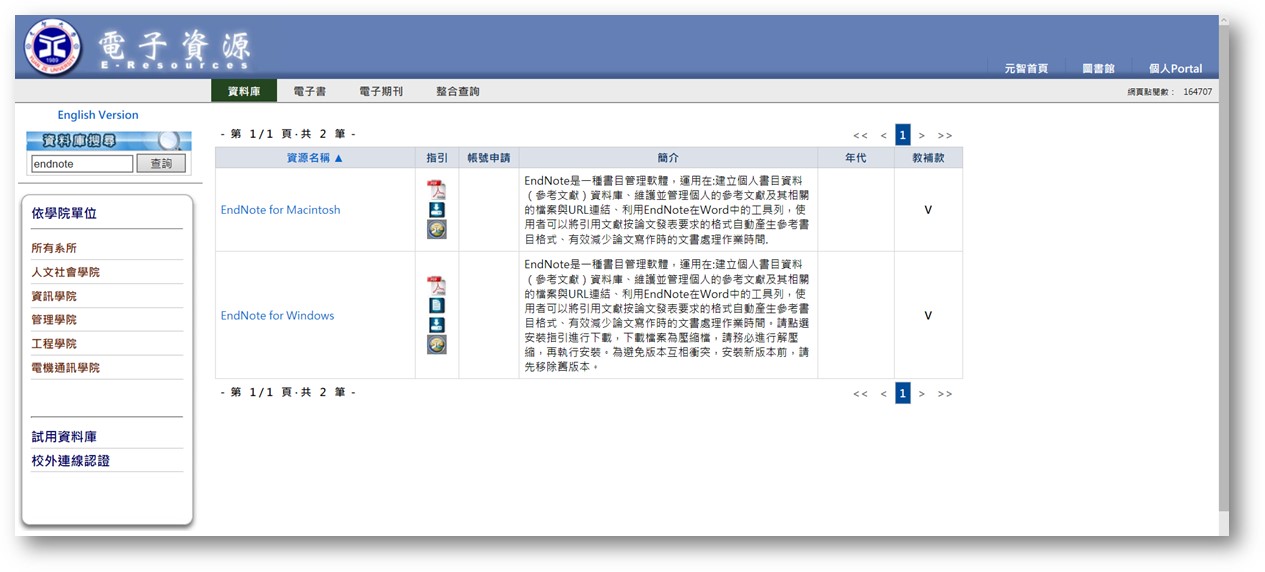
Task: Open 校外連線認證 in the sidebar
Action: click(70, 461)
